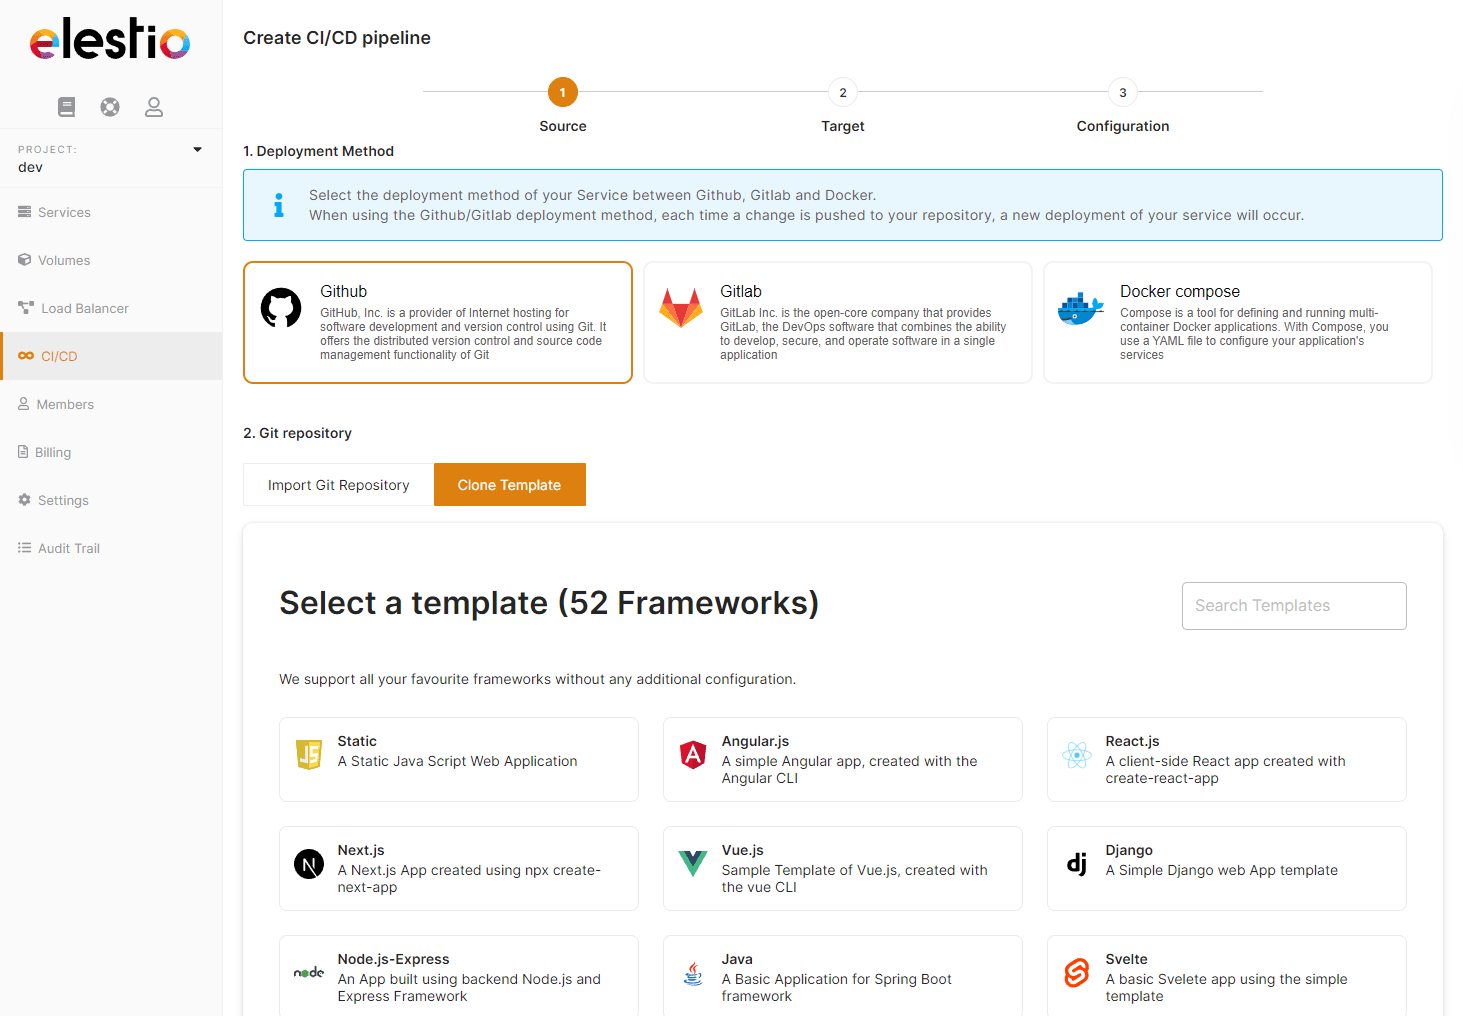
Task: Open the Settings section
Action: tap(62, 500)
